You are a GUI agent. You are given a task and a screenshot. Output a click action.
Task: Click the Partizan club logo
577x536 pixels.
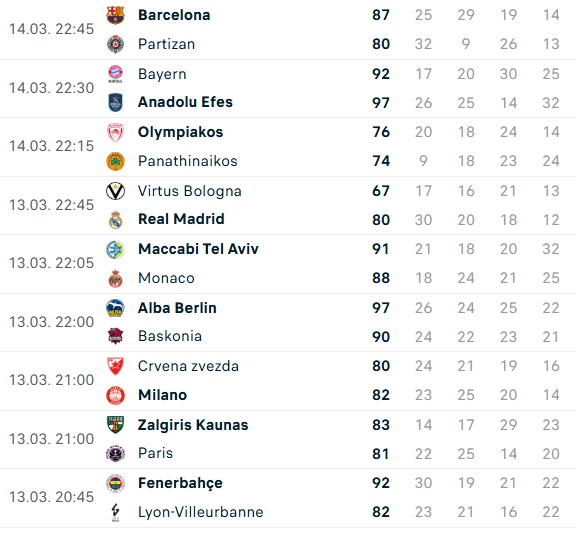pos(115,44)
